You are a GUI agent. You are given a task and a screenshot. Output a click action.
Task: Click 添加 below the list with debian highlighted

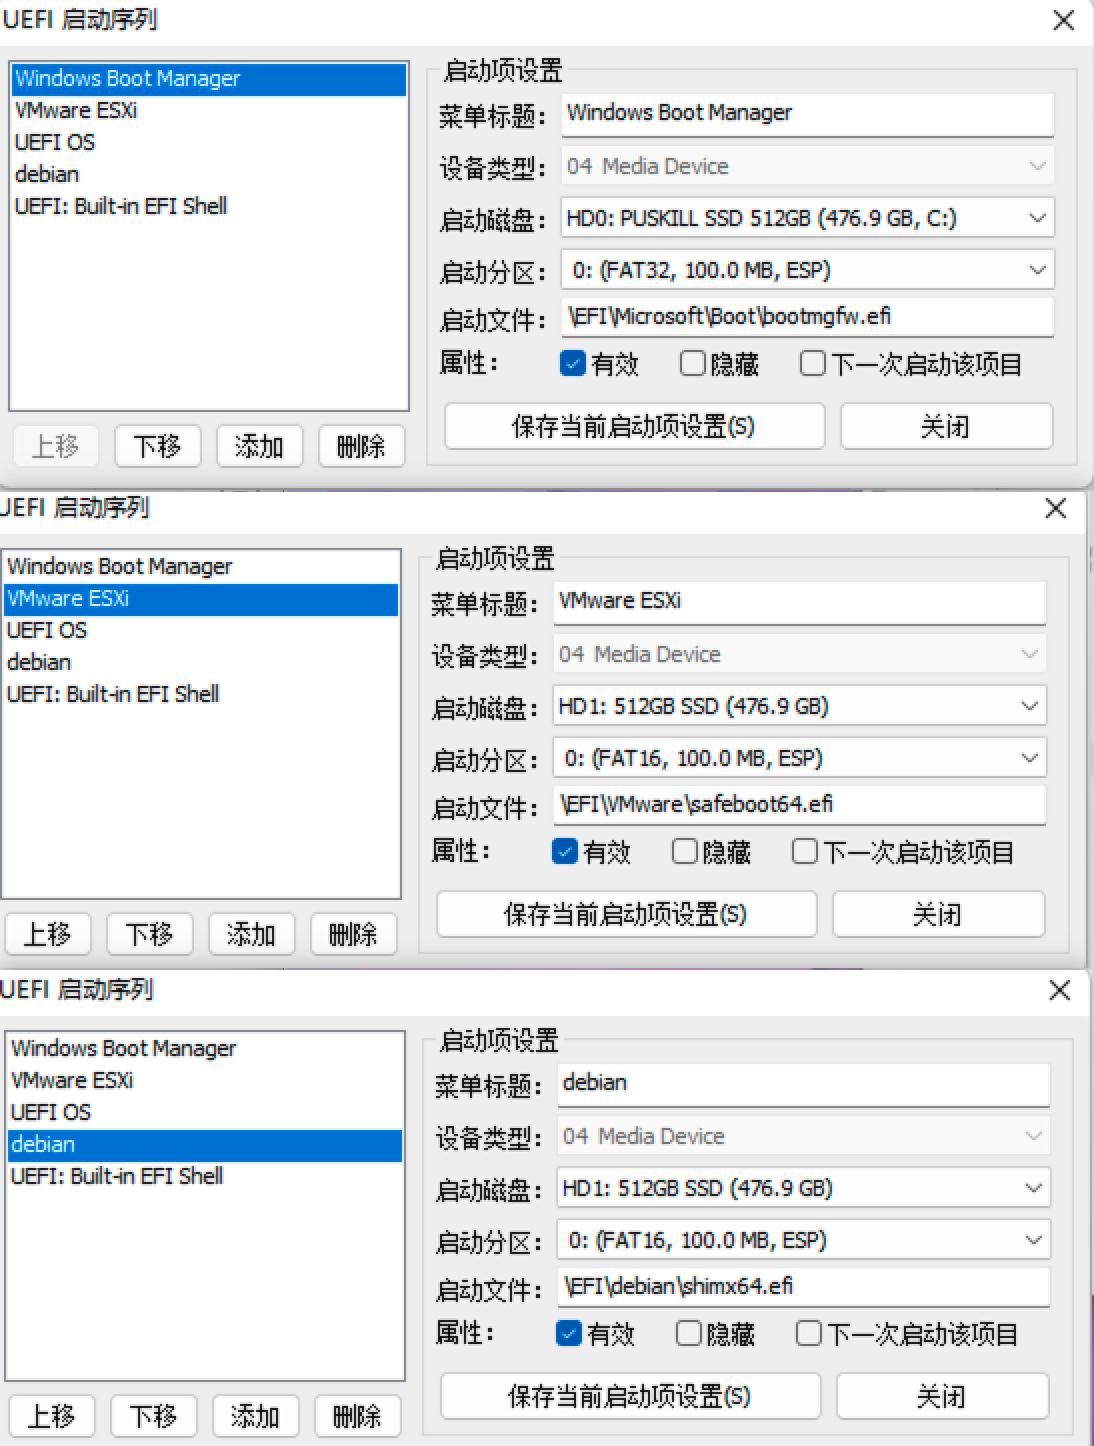255,1416
